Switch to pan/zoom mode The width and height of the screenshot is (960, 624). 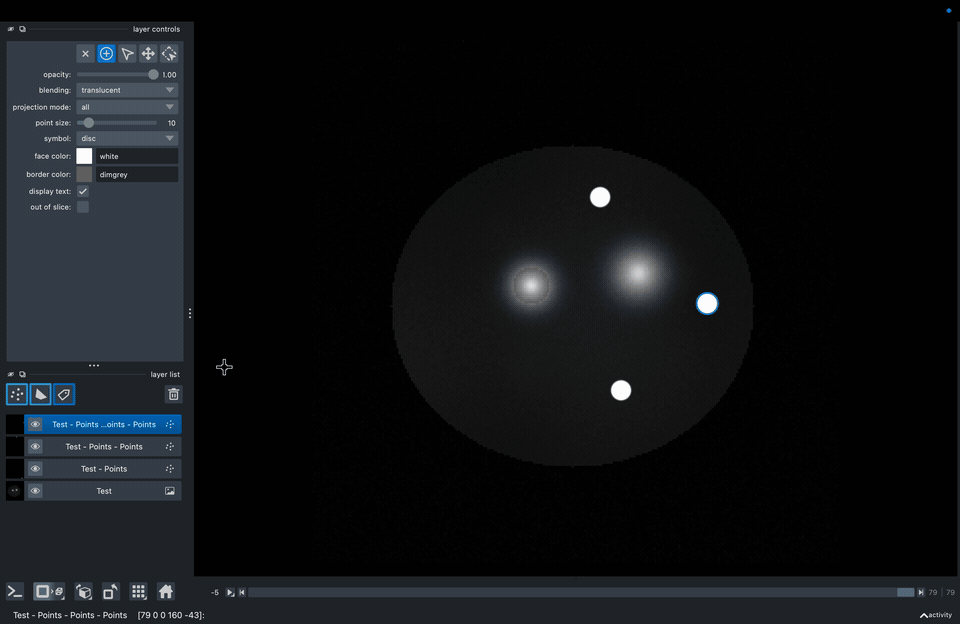coord(148,54)
